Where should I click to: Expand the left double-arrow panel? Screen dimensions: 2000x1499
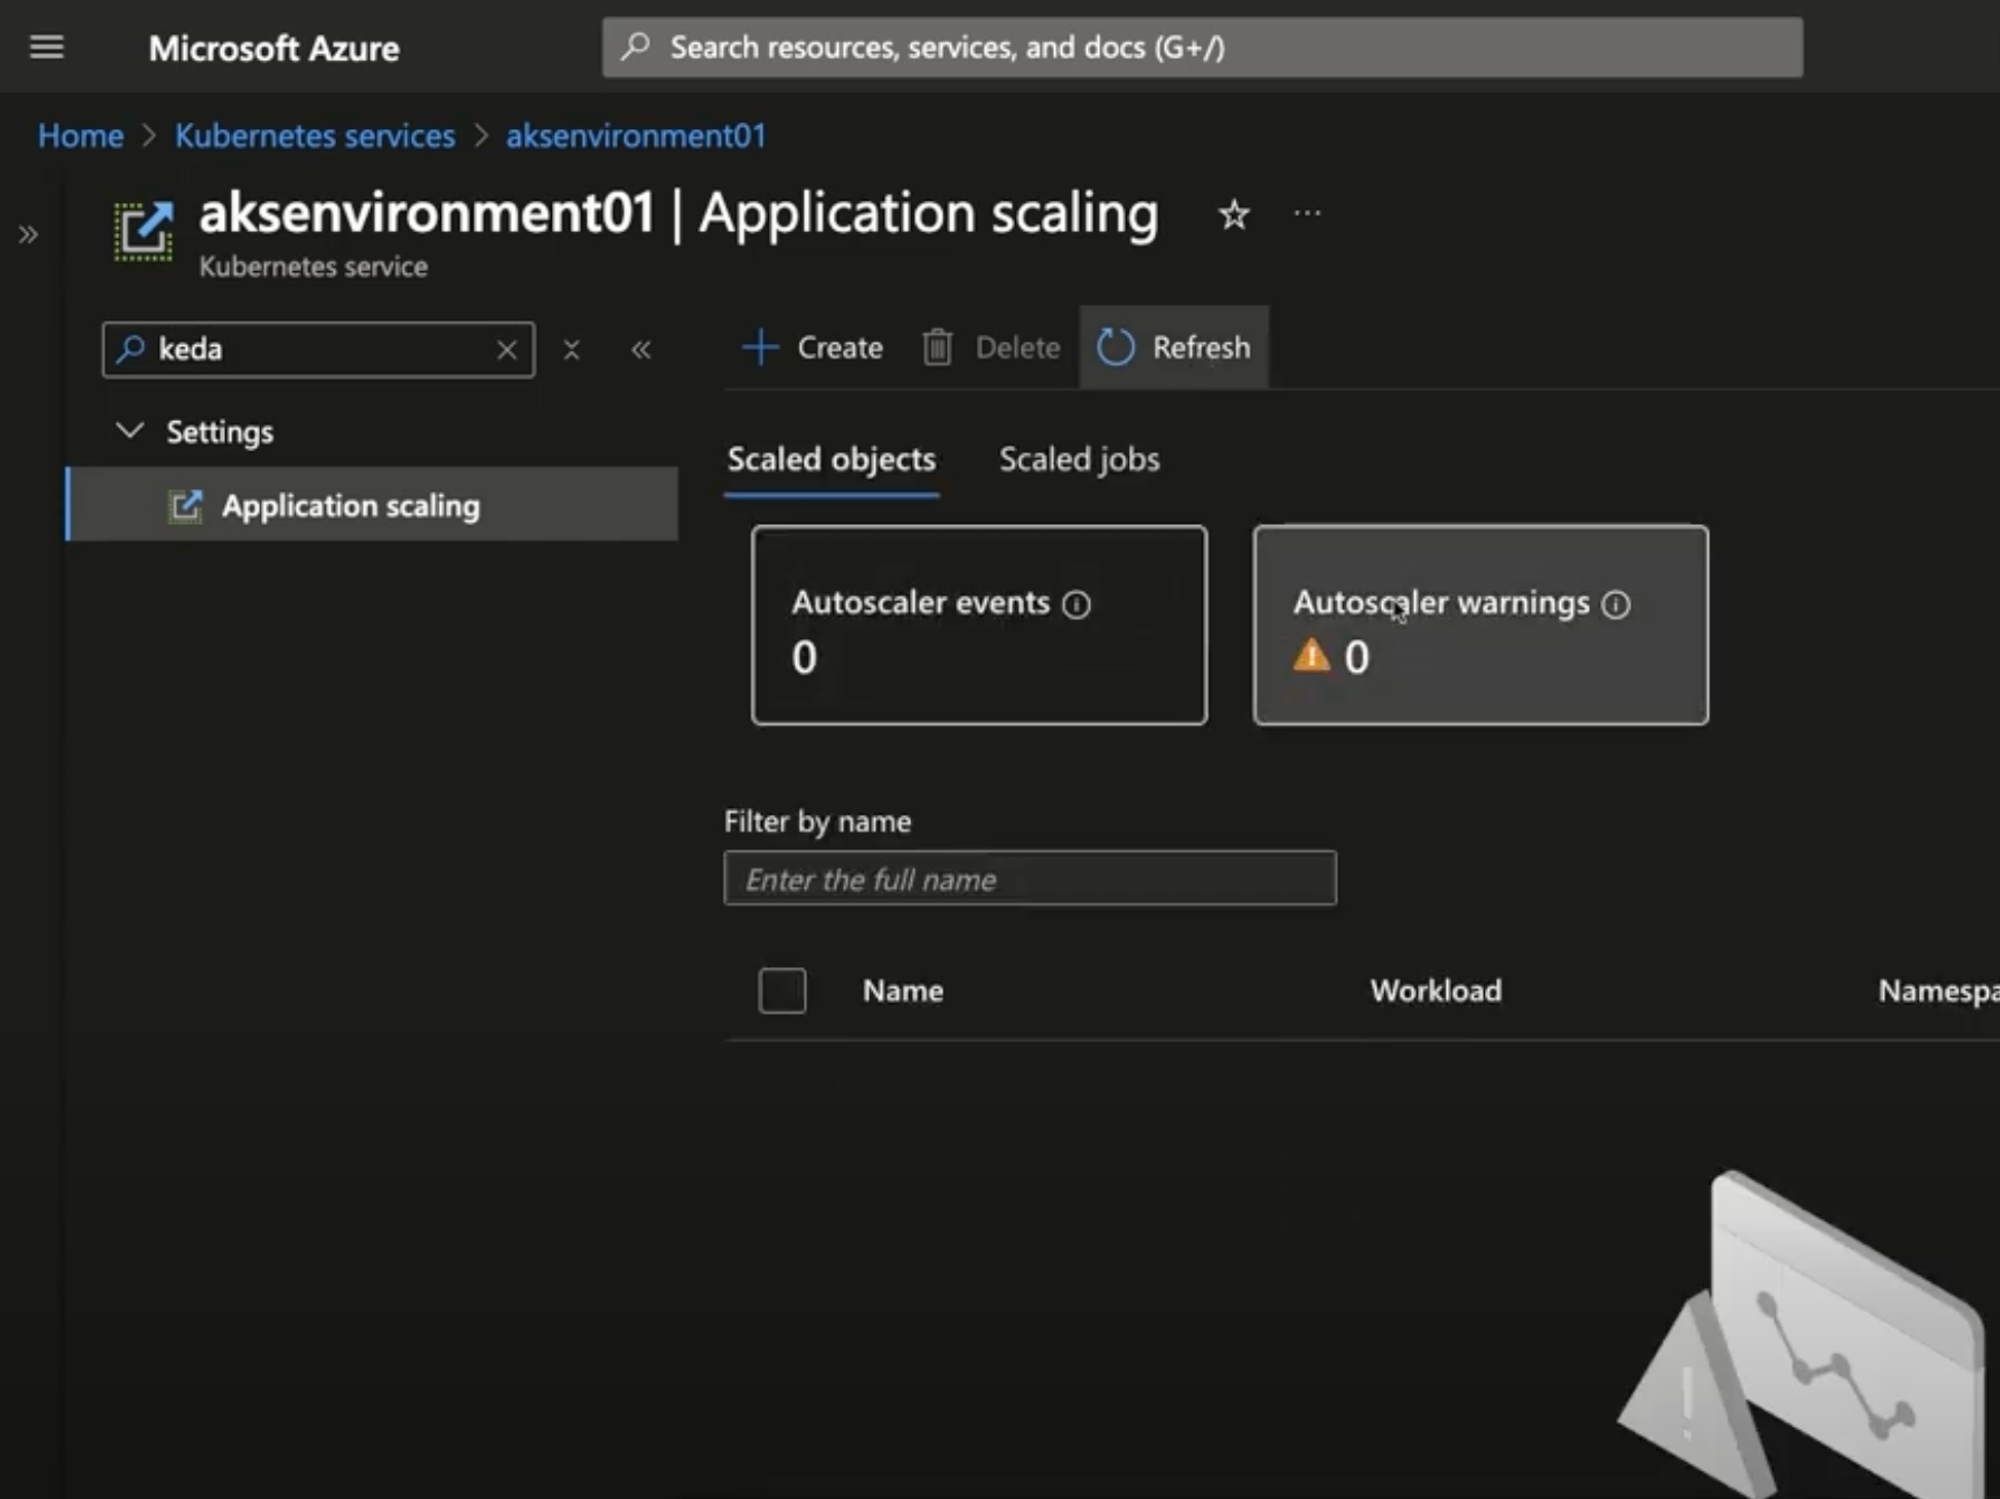tap(28, 235)
